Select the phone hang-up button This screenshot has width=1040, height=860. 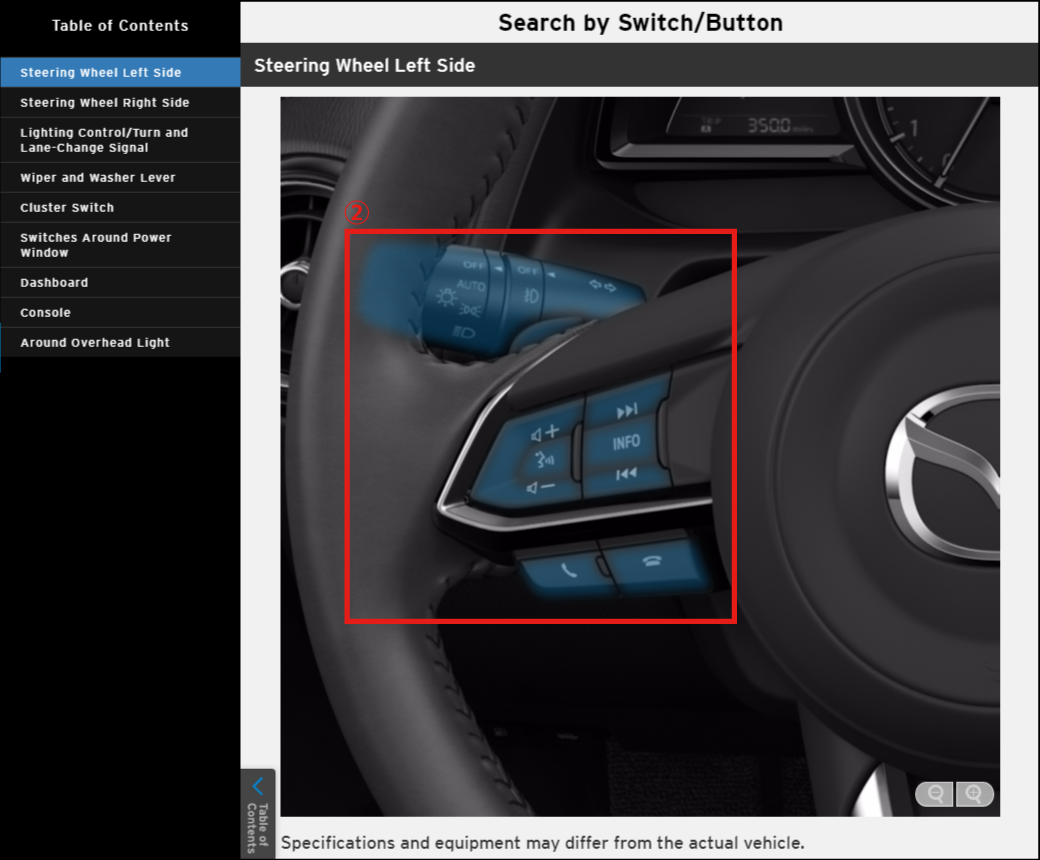(653, 562)
